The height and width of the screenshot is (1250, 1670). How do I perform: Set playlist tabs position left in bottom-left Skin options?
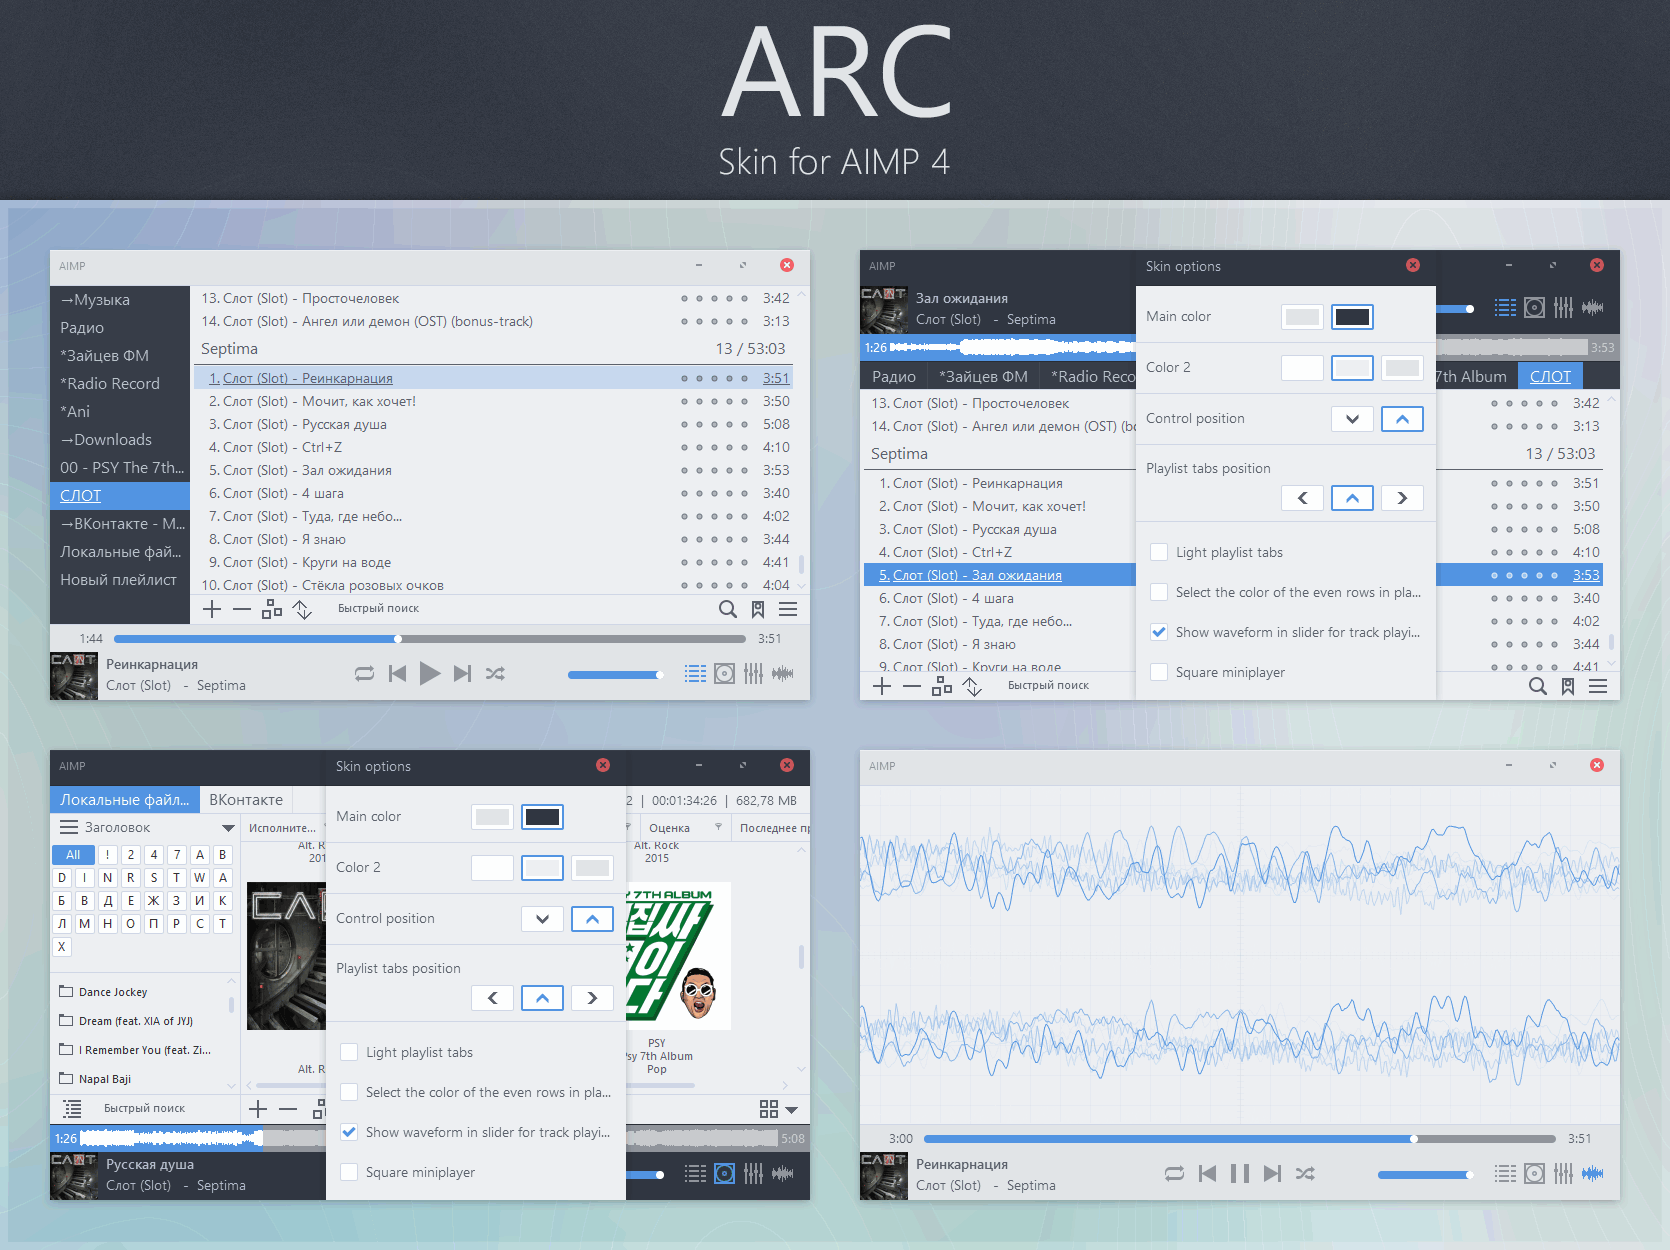pos(492,998)
